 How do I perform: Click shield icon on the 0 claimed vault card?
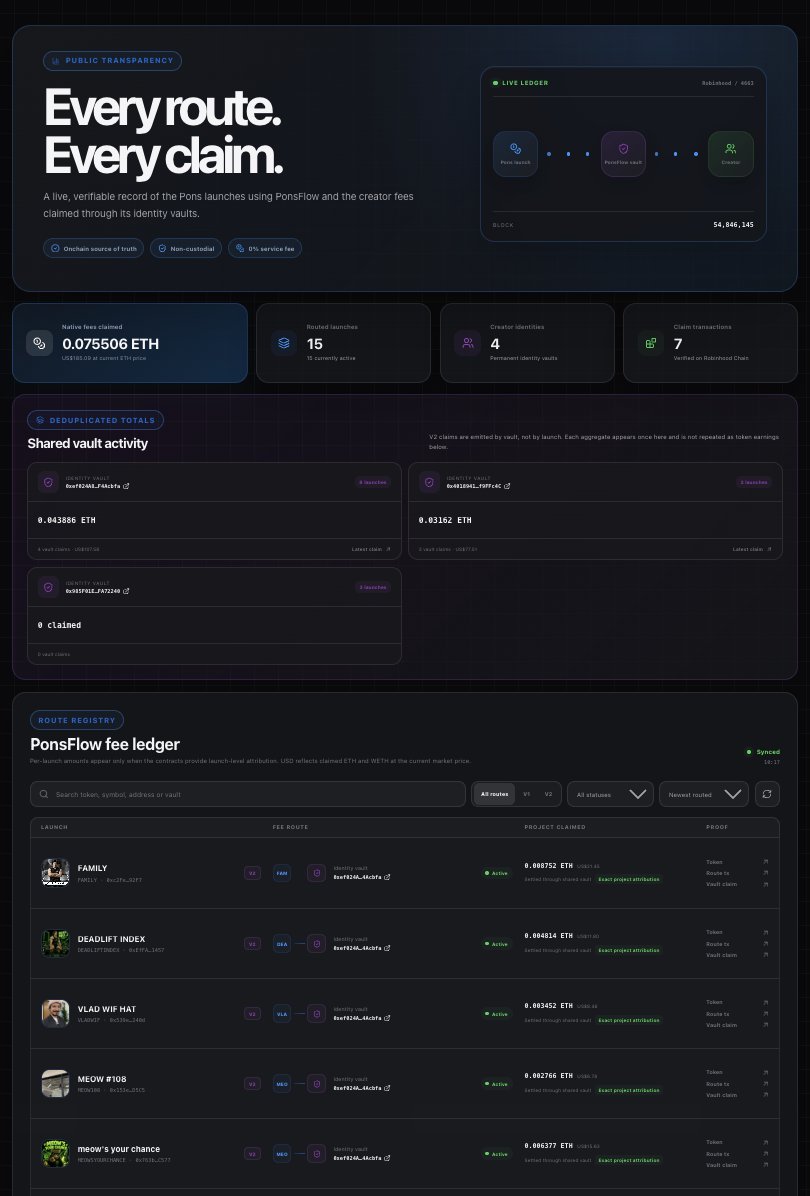click(48, 587)
